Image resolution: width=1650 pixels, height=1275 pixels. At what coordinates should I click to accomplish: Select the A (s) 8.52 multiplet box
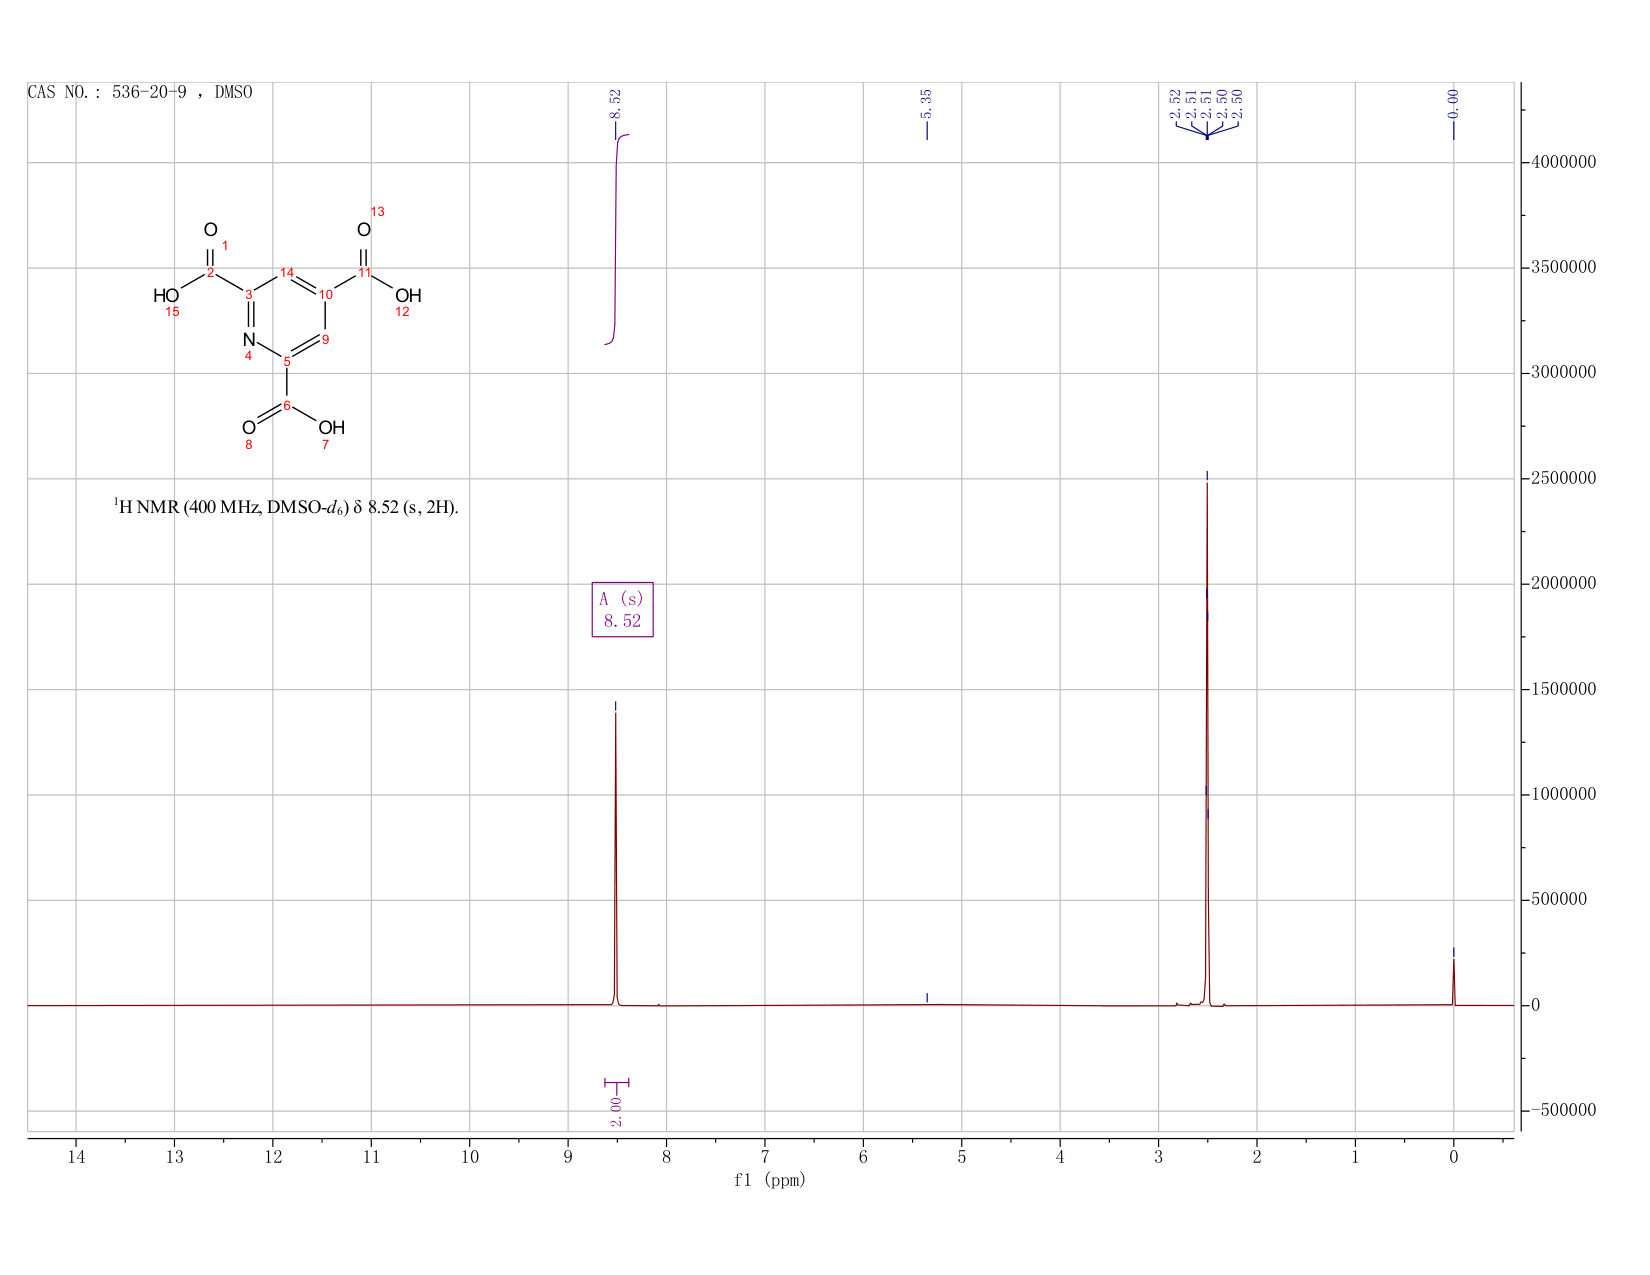coord(622,610)
